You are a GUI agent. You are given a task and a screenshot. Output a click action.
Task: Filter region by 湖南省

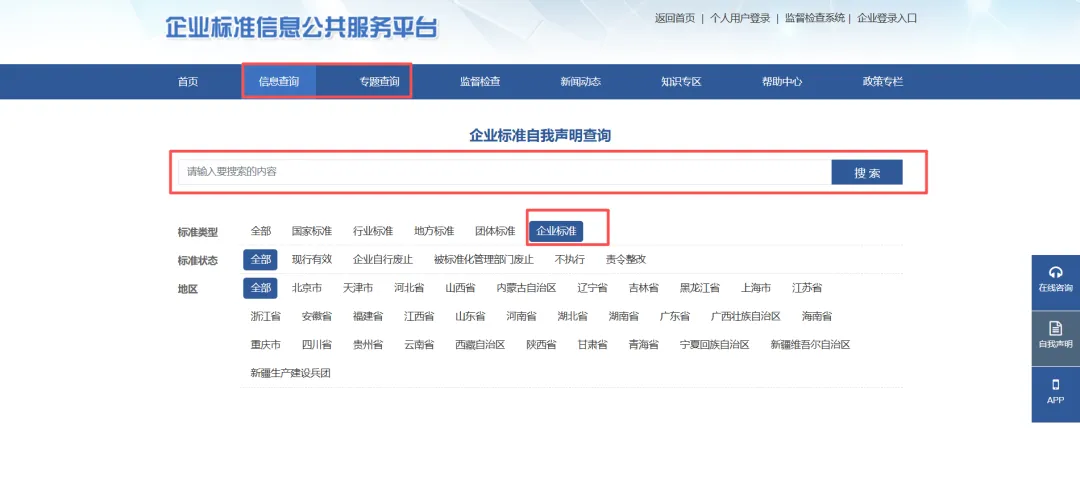tap(623, 316)
